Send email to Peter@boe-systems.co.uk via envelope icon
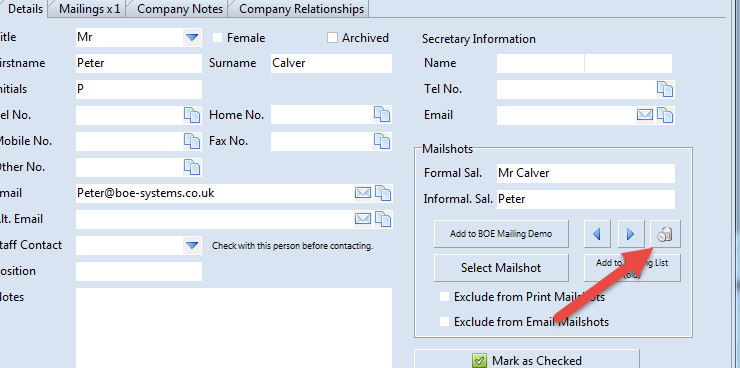740x368 pixels. 362,193
